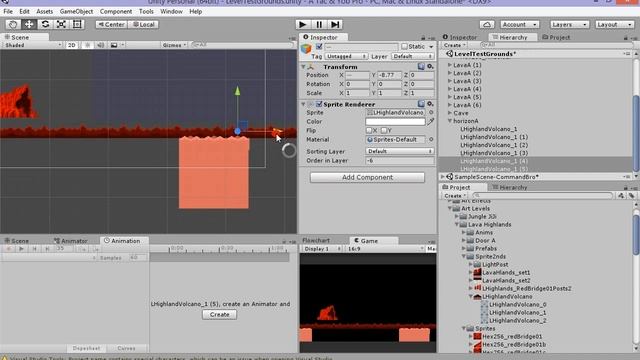Step one frame forward
Screen dimensions: 640x360
[335, 24]
